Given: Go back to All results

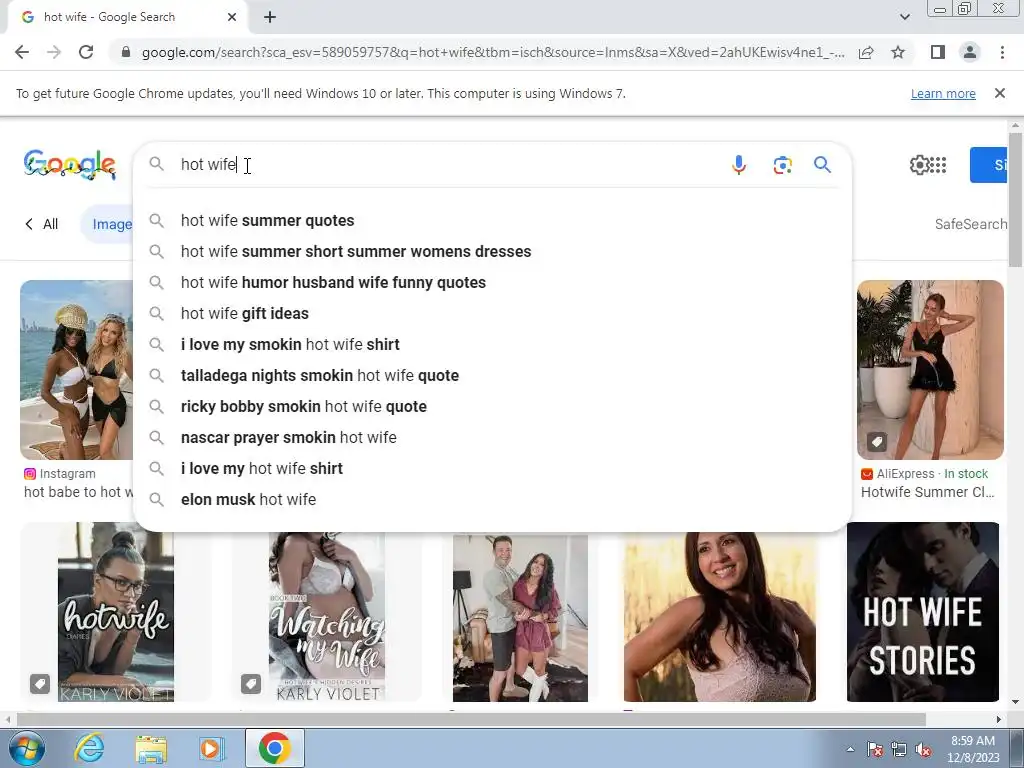Looking at the screenshot, I should [x=42, y=224].
